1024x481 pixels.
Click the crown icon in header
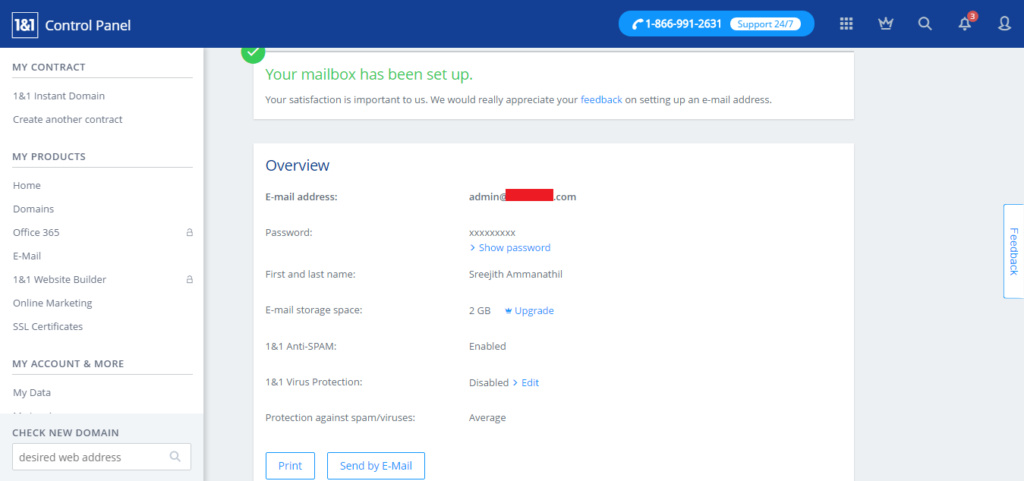tap(886, 23)
